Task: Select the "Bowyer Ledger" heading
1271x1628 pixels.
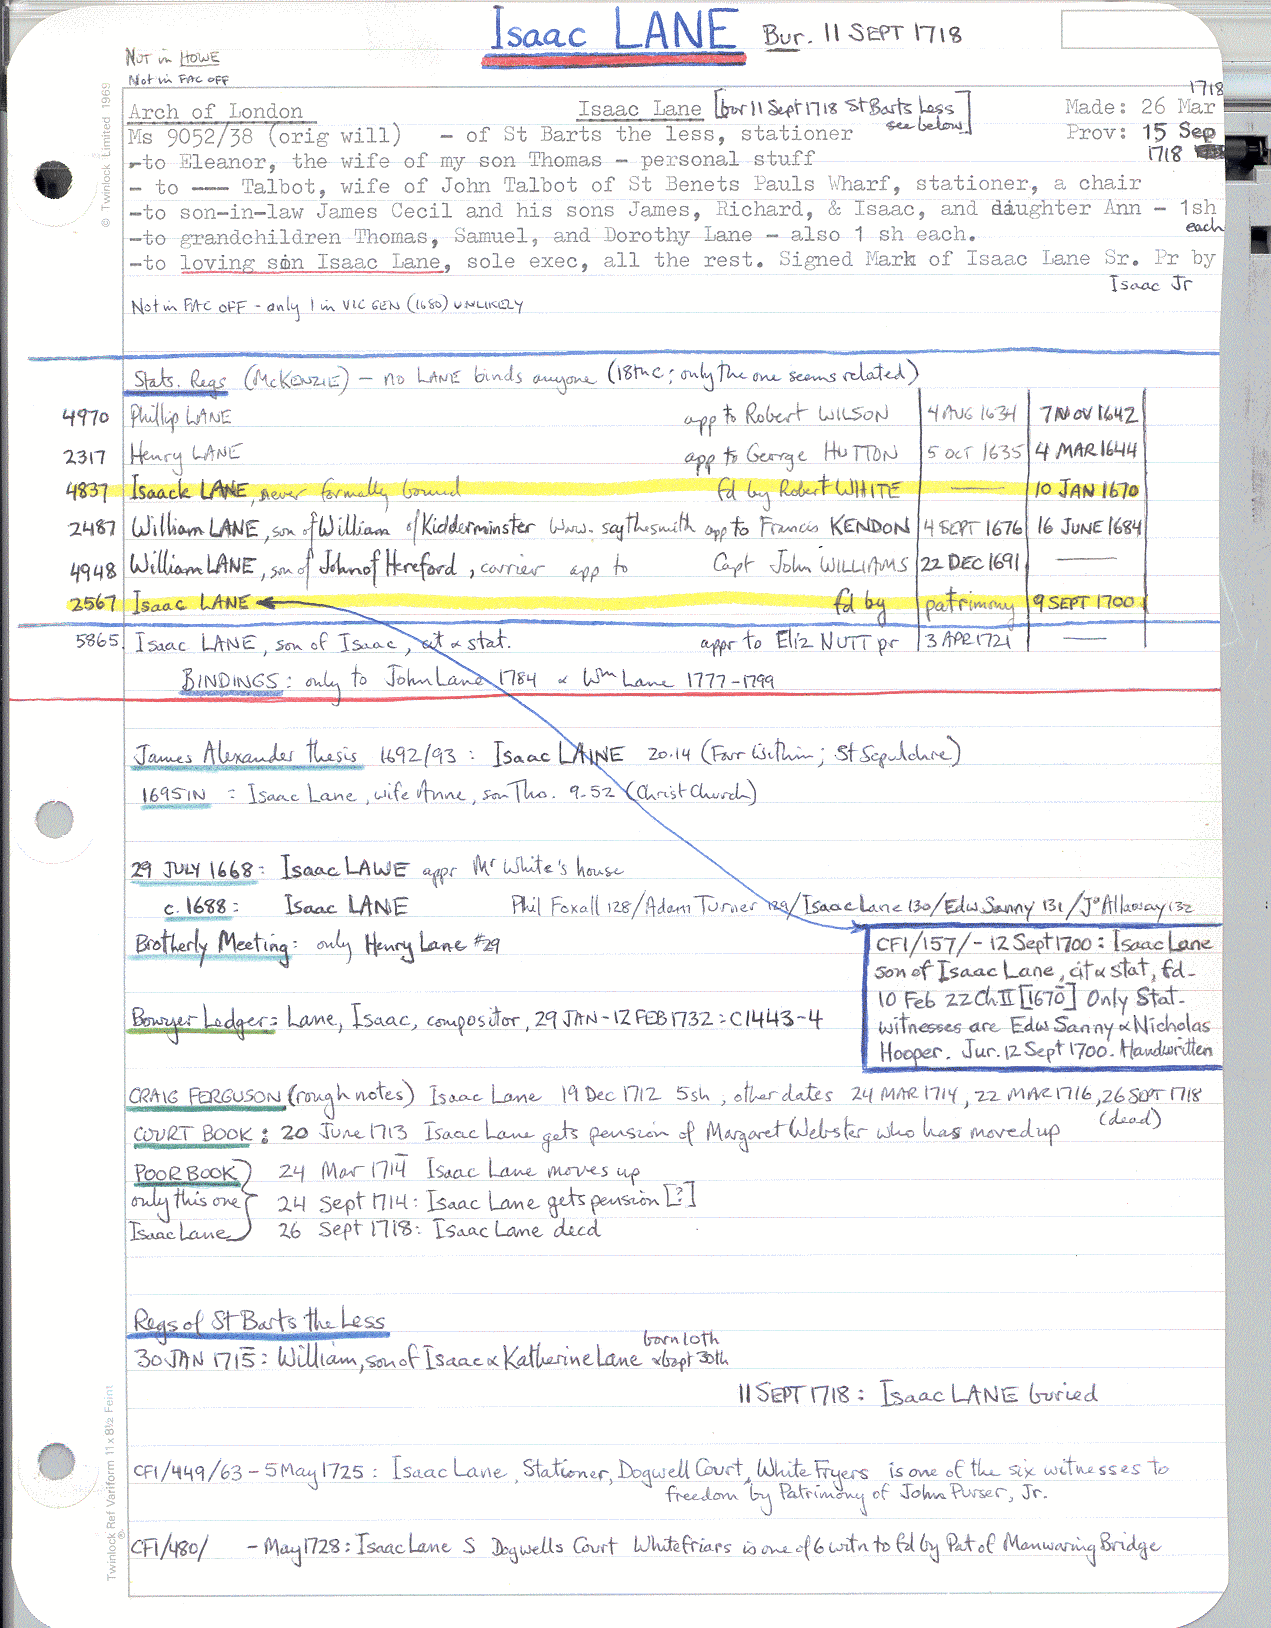Action: 203,1020
